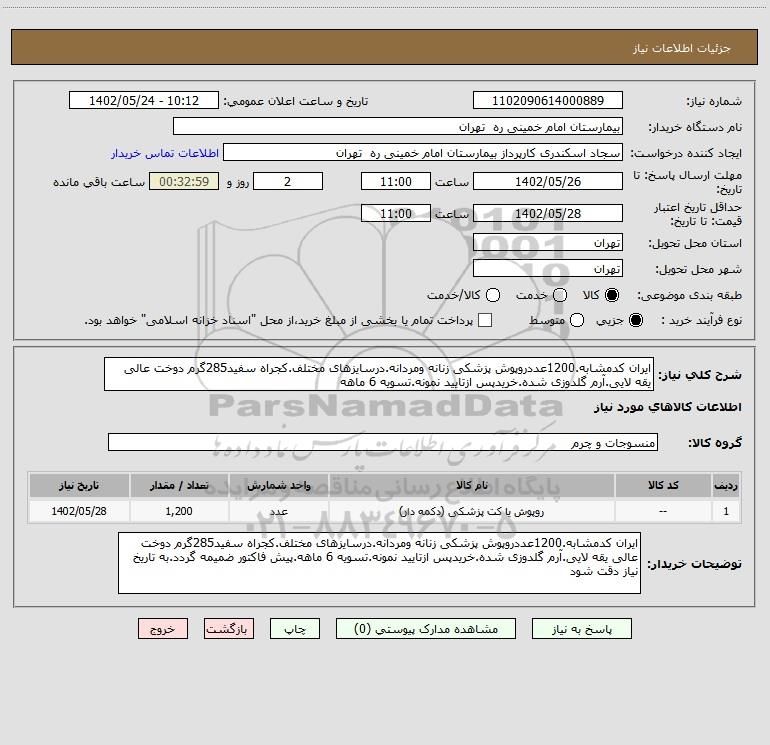Click the row number cell 1

pos(726,511)
